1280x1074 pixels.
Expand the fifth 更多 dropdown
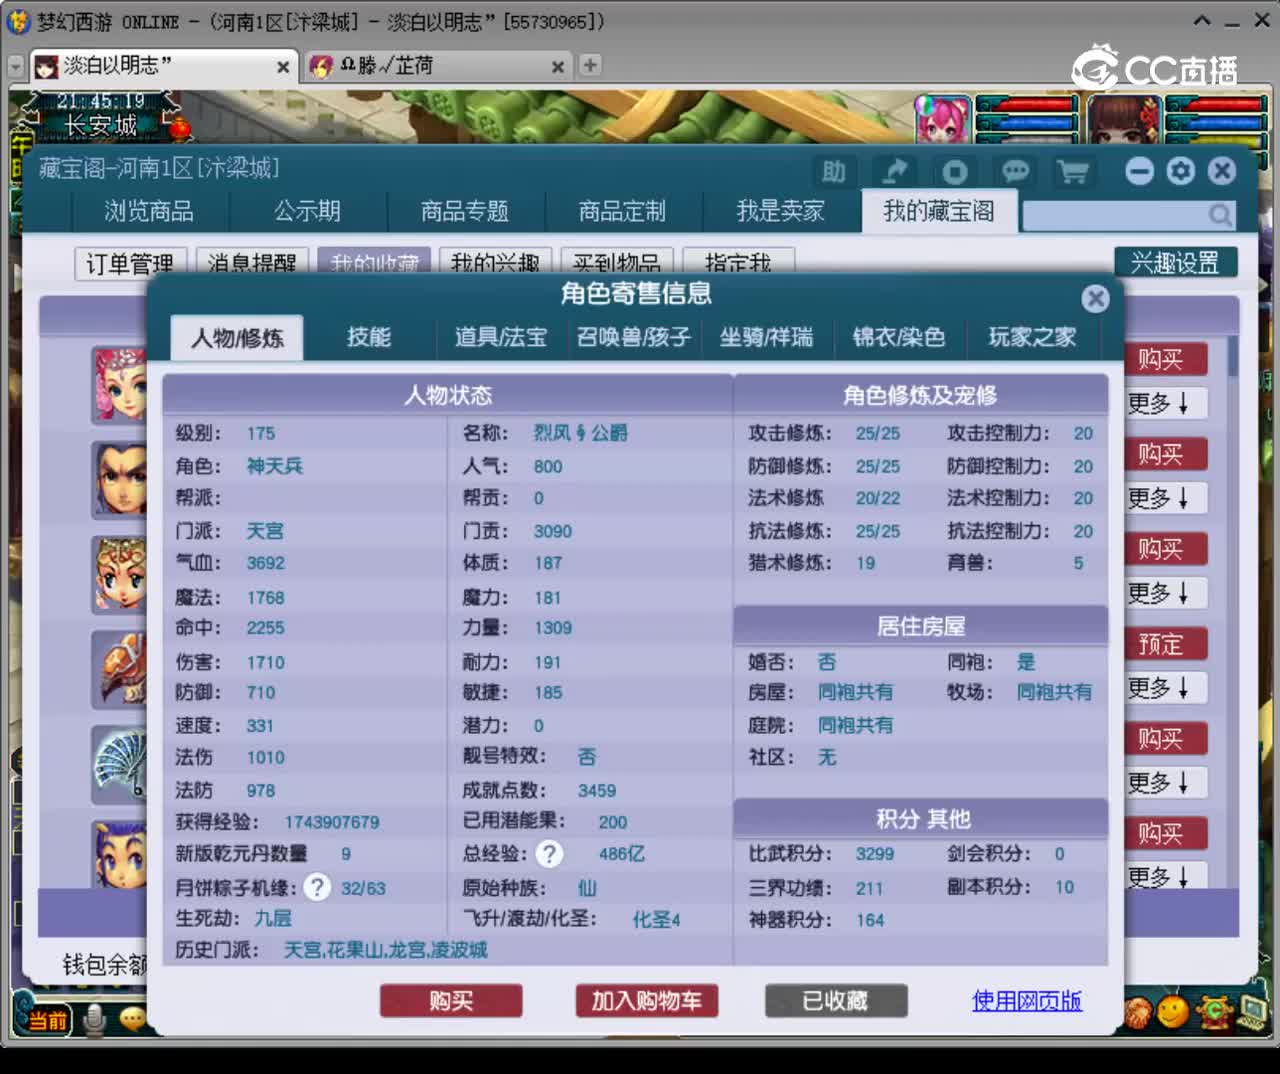pyautogui.click(x=1164, y=783)
